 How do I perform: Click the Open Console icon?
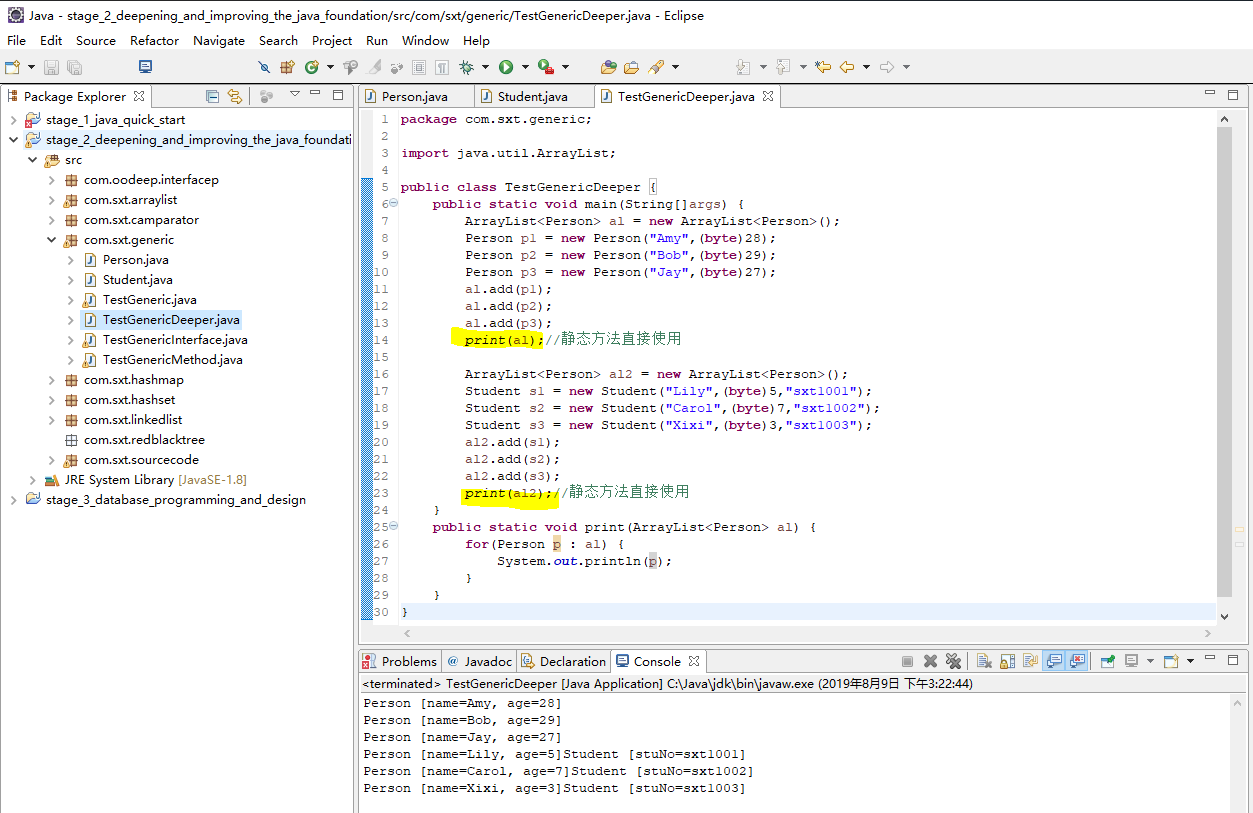click(1171, 661)
